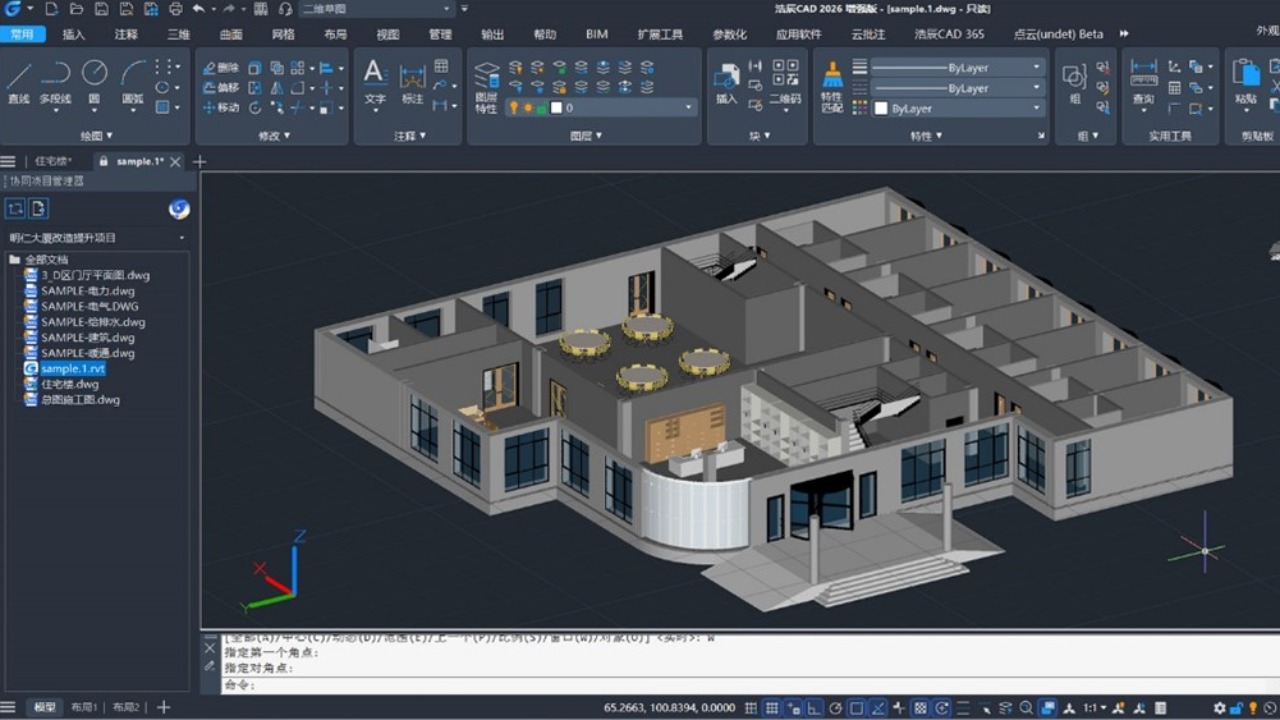Image resolution: width=1280 pixels, height=720 pixels.
Task: Expand the layer name dropdown showing 0
Action: tap(688, 108)
